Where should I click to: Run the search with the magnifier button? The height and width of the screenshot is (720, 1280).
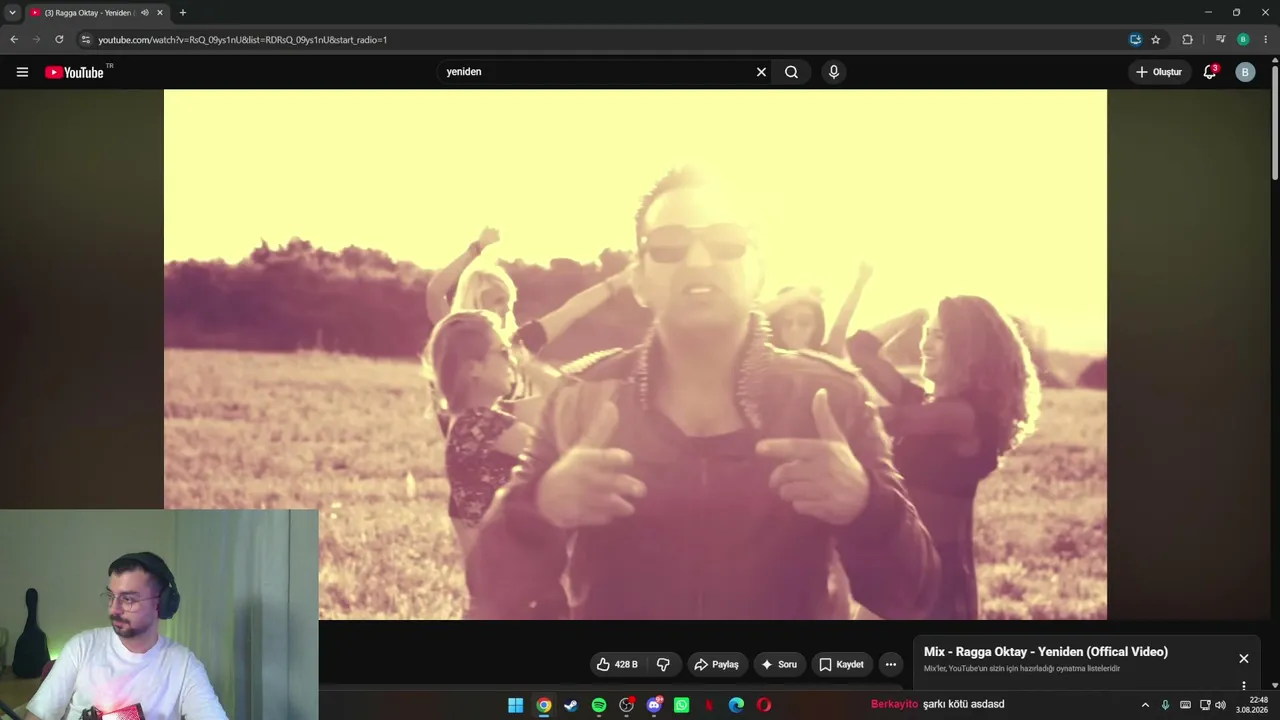[x=791, y=72]
